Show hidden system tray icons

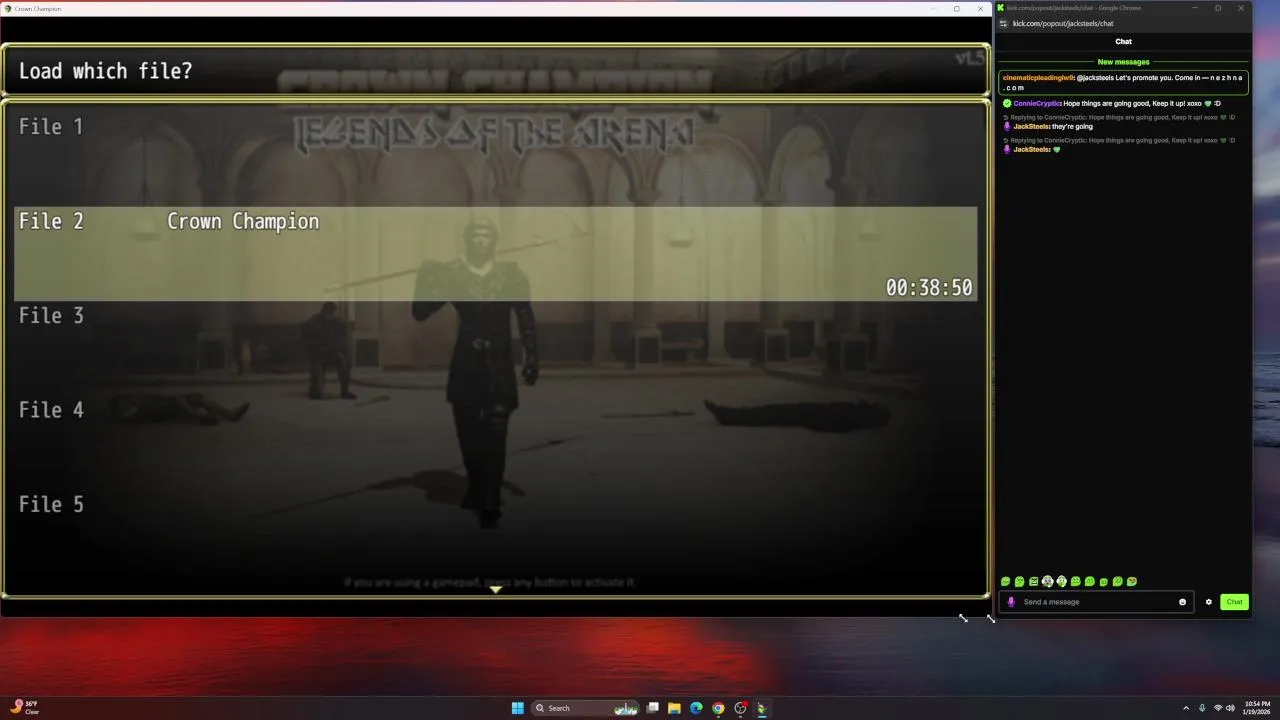(x=1186, y=708)
